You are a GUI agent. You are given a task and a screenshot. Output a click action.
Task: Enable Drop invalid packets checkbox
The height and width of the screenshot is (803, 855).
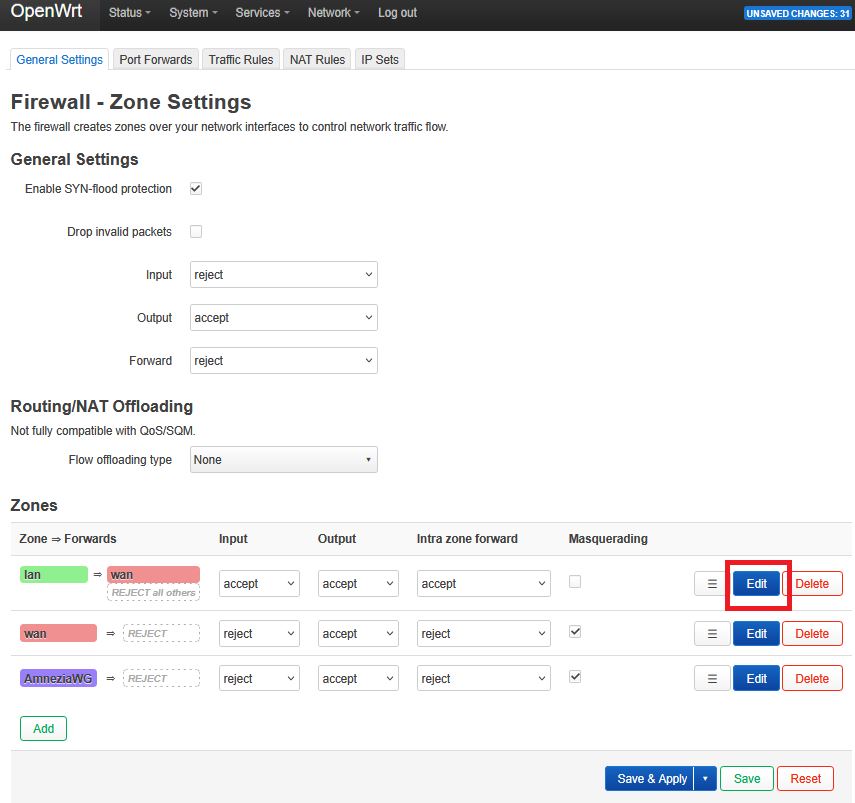point(196,232)
